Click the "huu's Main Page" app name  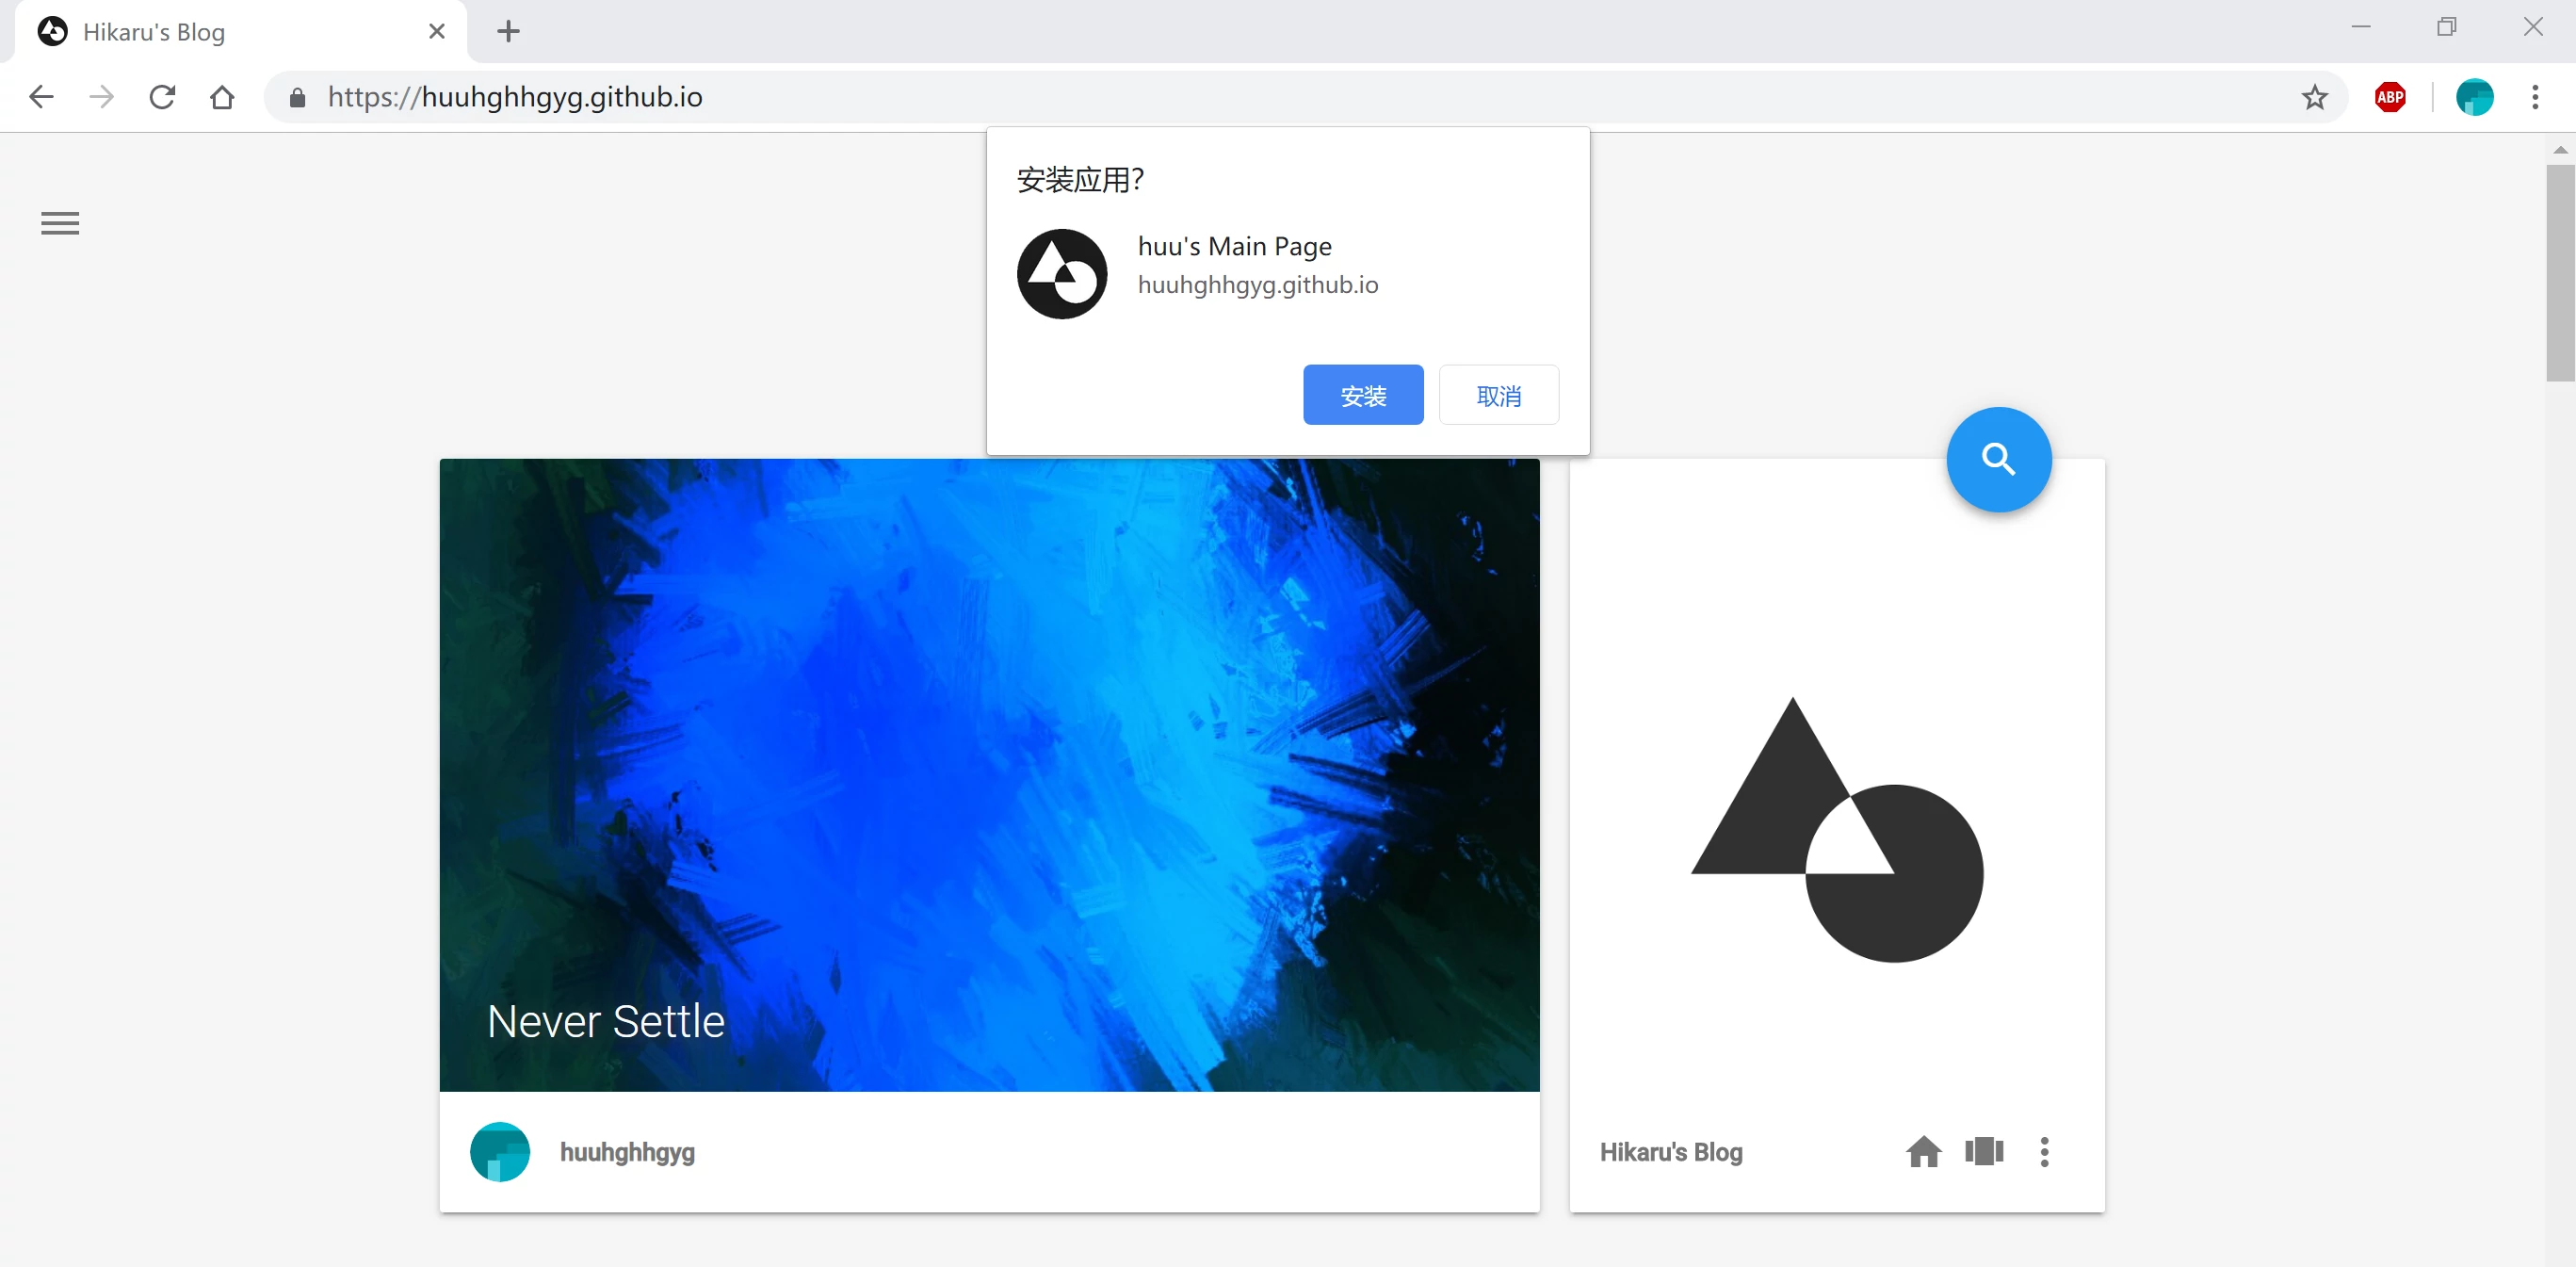1234,246
